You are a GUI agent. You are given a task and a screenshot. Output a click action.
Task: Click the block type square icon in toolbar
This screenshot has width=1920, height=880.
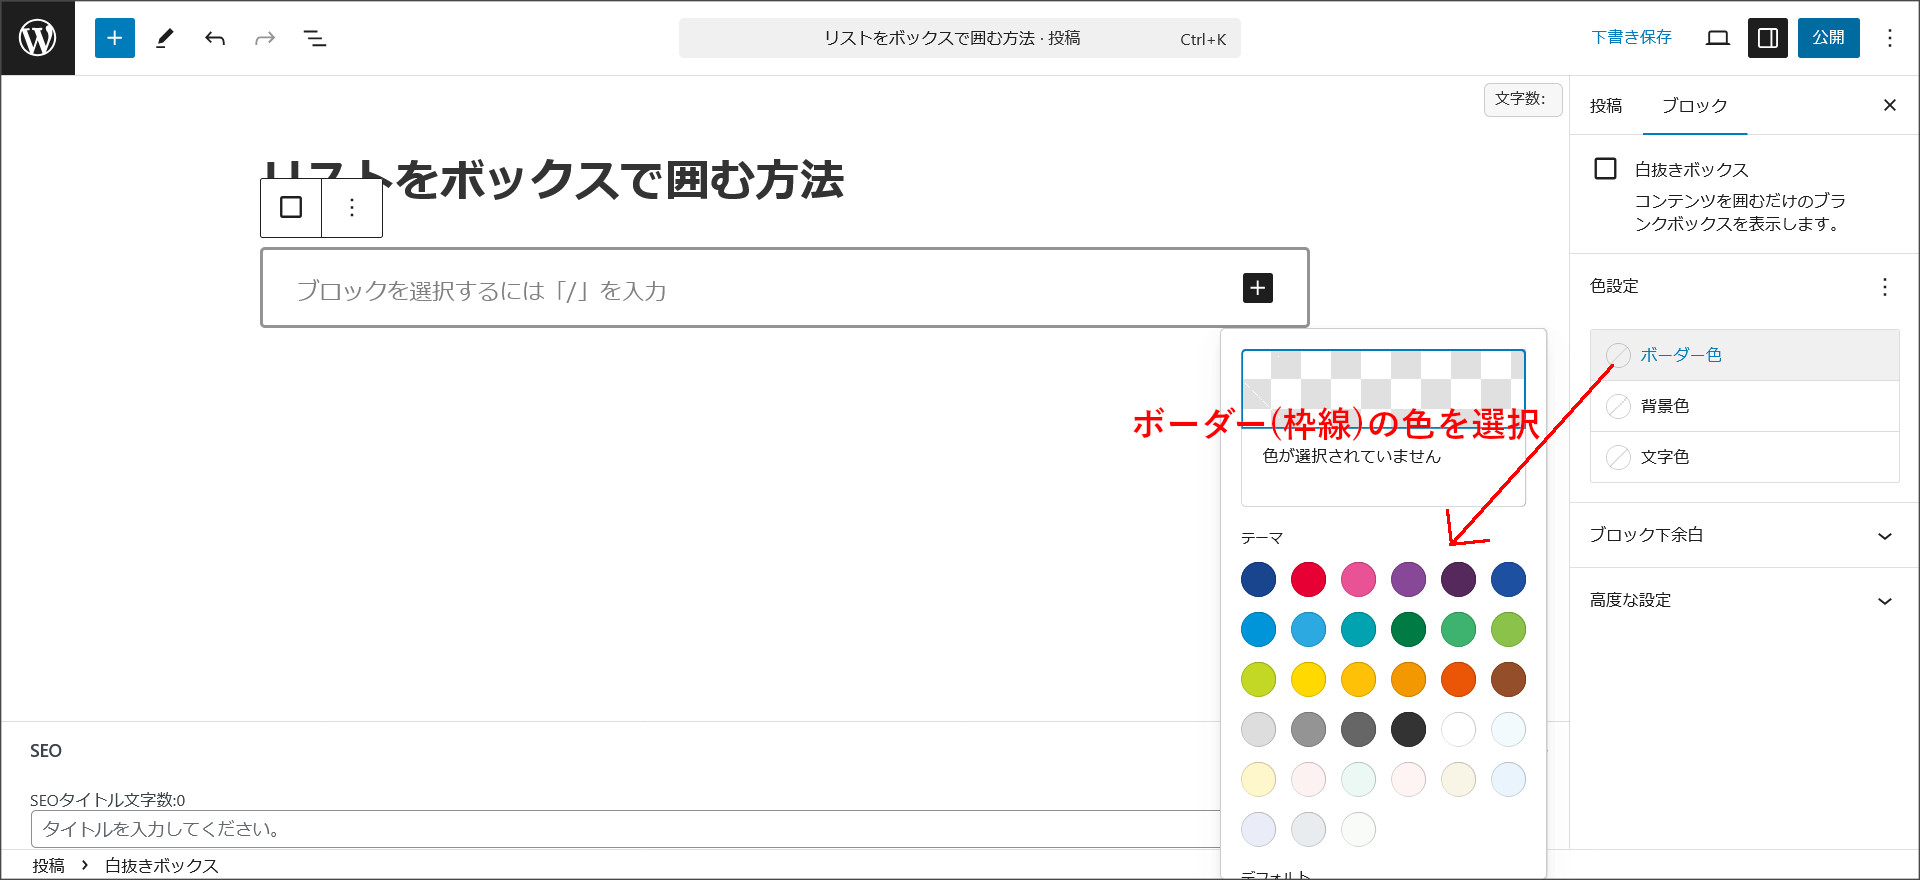[x=291, y=207]
